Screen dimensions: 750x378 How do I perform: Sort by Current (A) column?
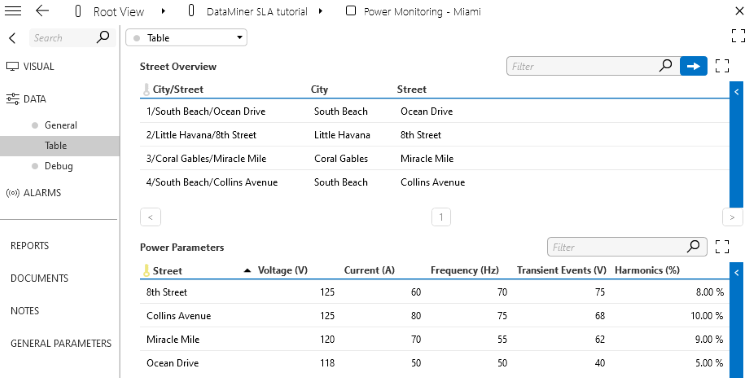pyautogui.click(x=369, y=270)
